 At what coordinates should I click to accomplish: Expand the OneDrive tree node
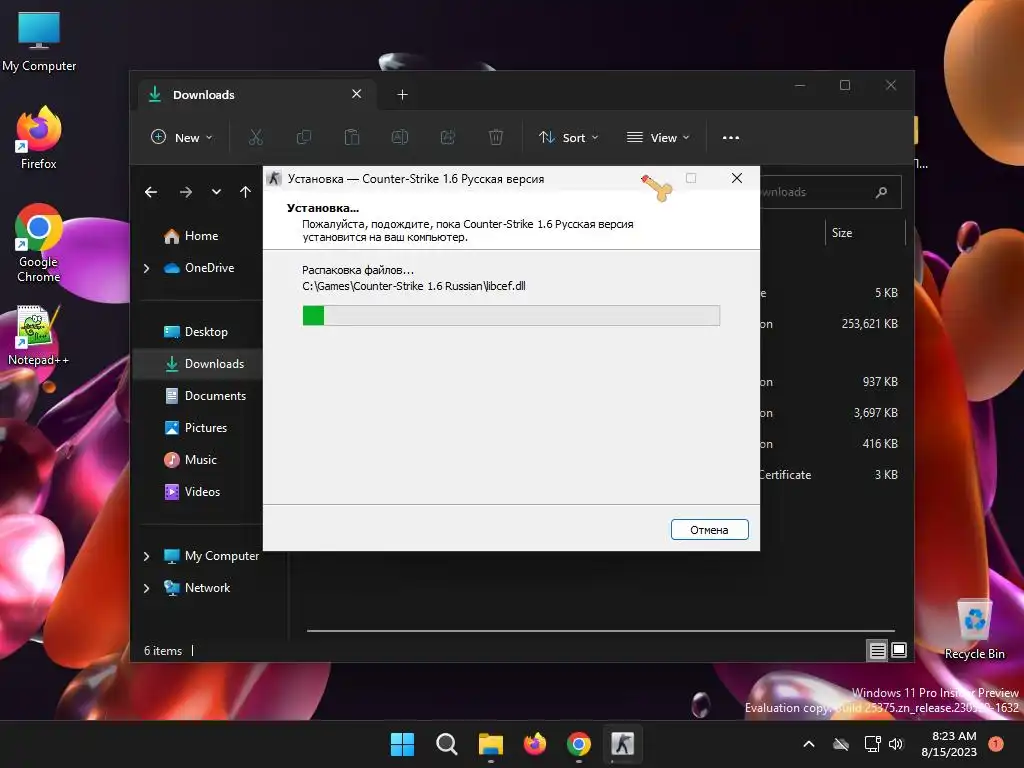(146, 268)
